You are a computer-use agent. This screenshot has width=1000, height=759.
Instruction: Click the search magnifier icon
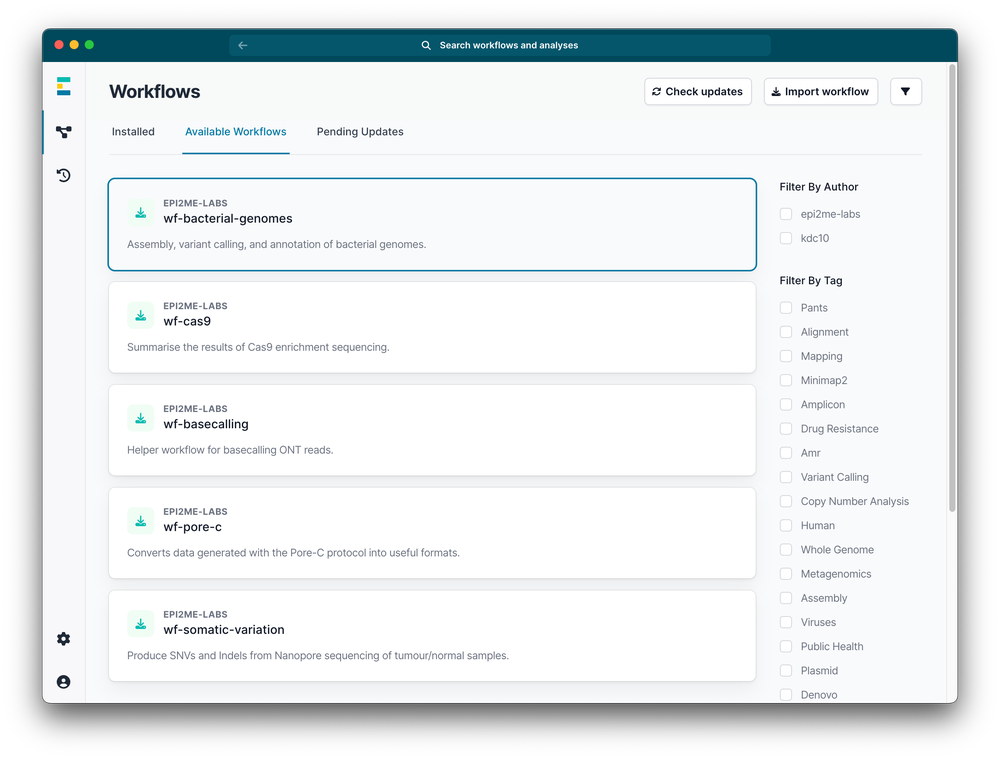click(426, 45)
